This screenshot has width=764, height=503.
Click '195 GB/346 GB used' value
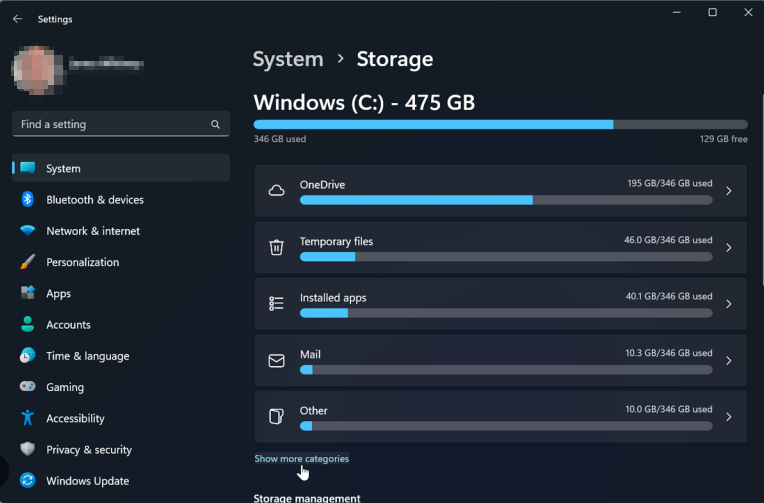pos(669,183)
